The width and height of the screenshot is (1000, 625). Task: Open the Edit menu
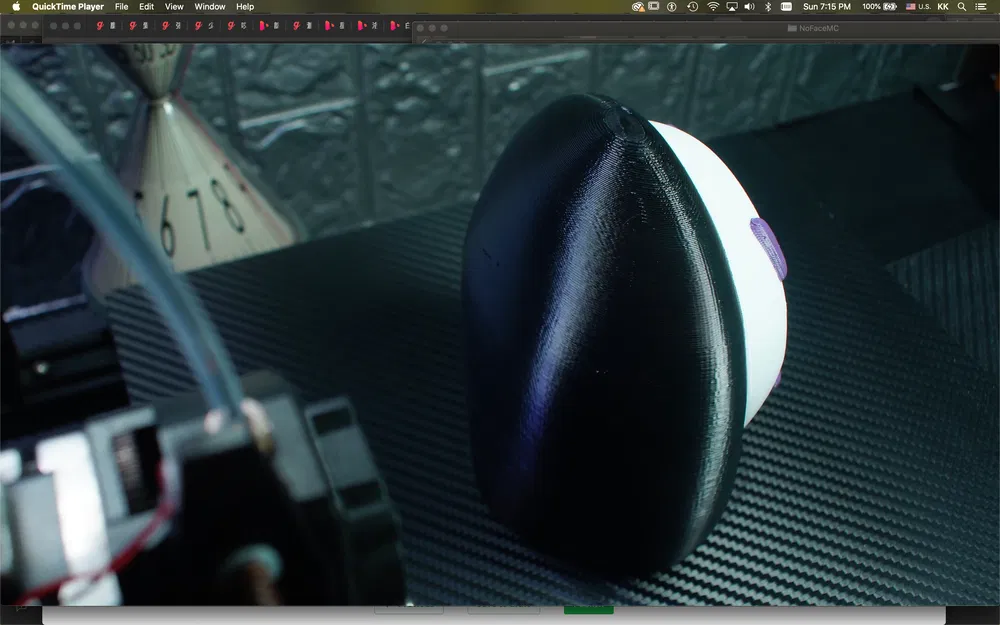[x=147, y=6]
